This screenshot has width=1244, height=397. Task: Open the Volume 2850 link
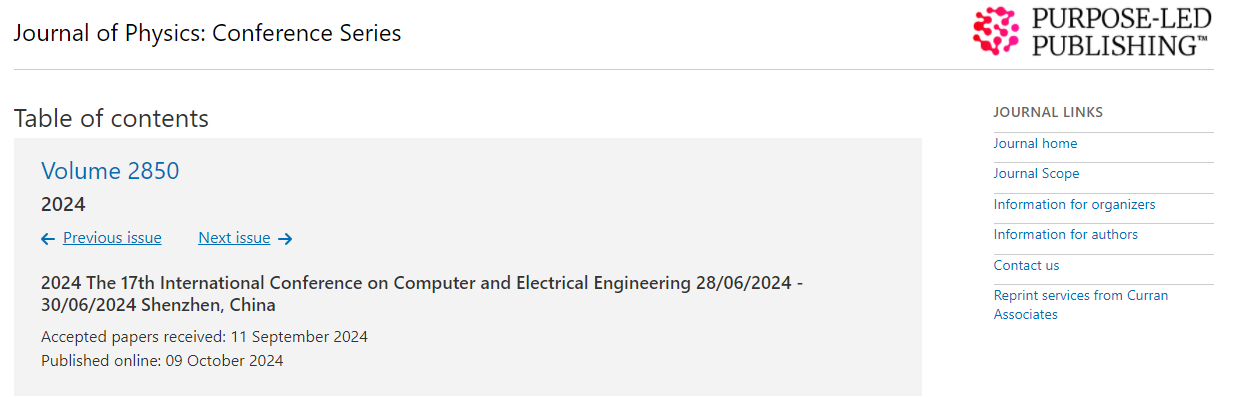pyautogui.click(x=110, y=171)
